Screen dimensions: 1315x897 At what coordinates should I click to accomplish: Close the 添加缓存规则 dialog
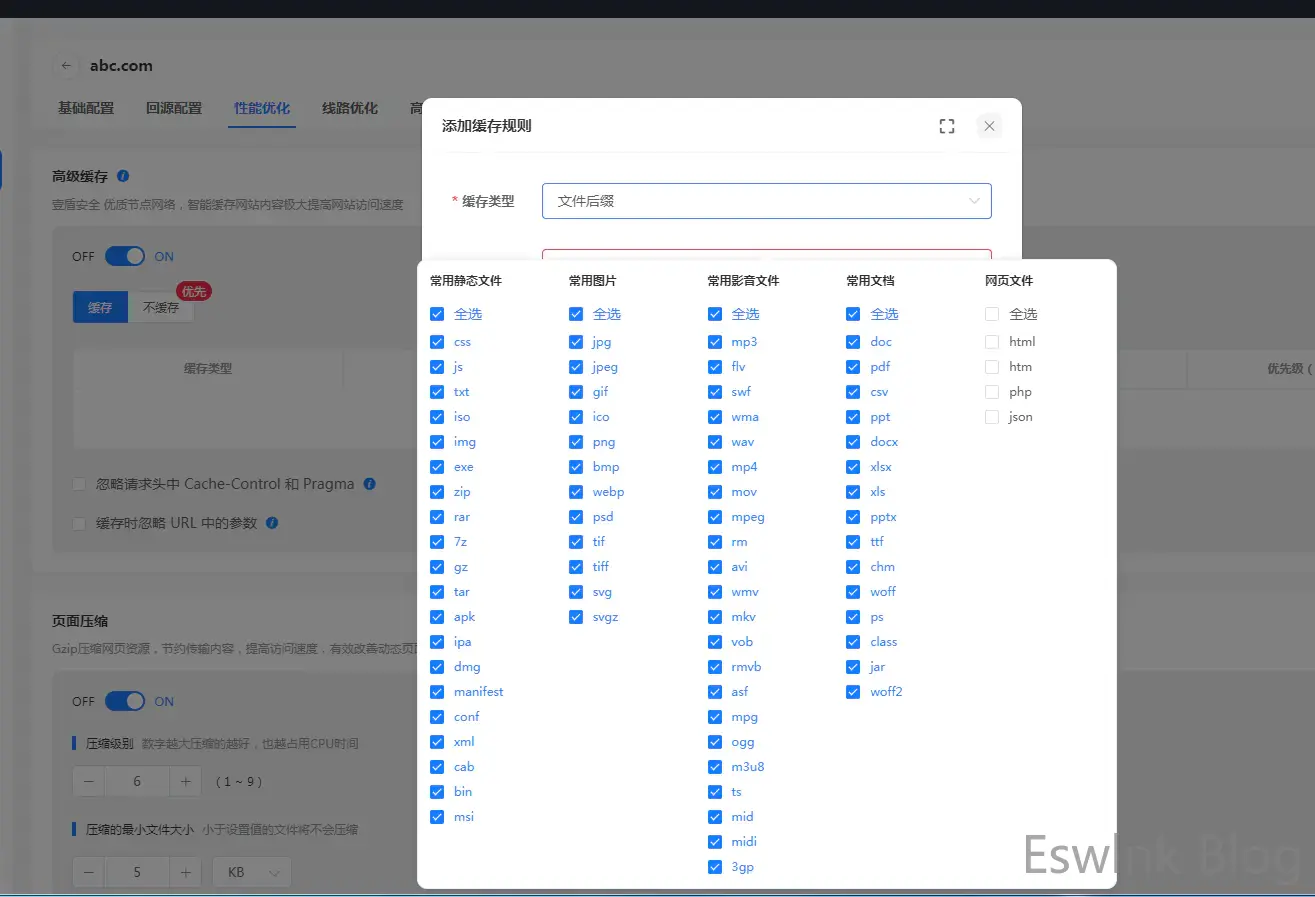[x=989, y=126]
